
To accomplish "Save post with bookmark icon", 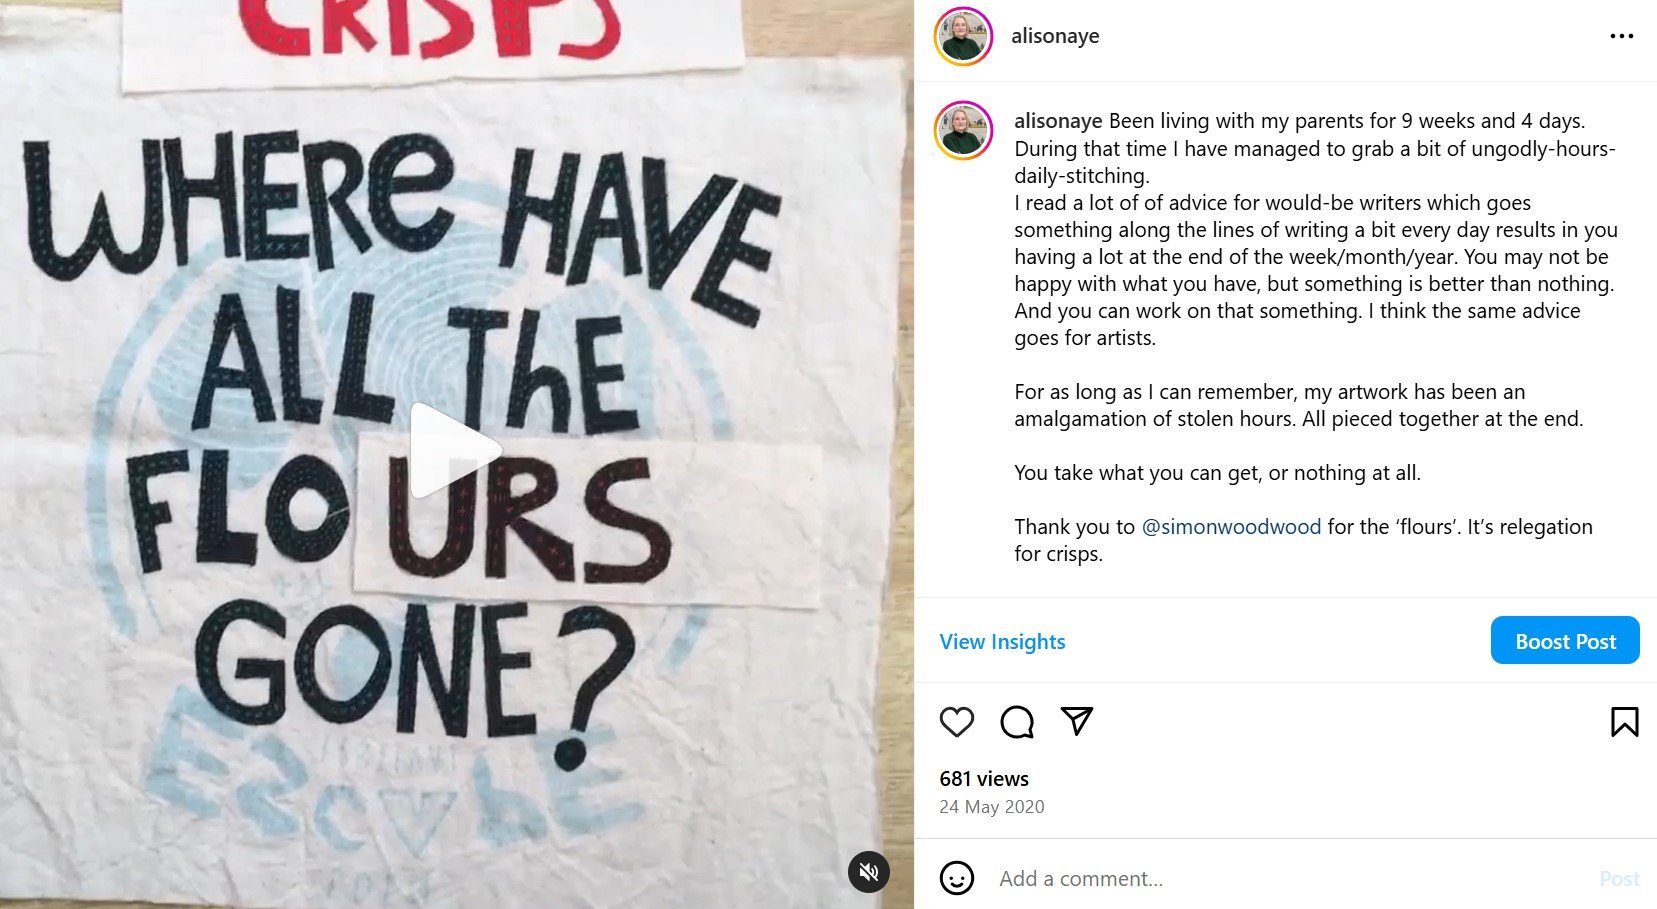I will (x=1624, y=721).
